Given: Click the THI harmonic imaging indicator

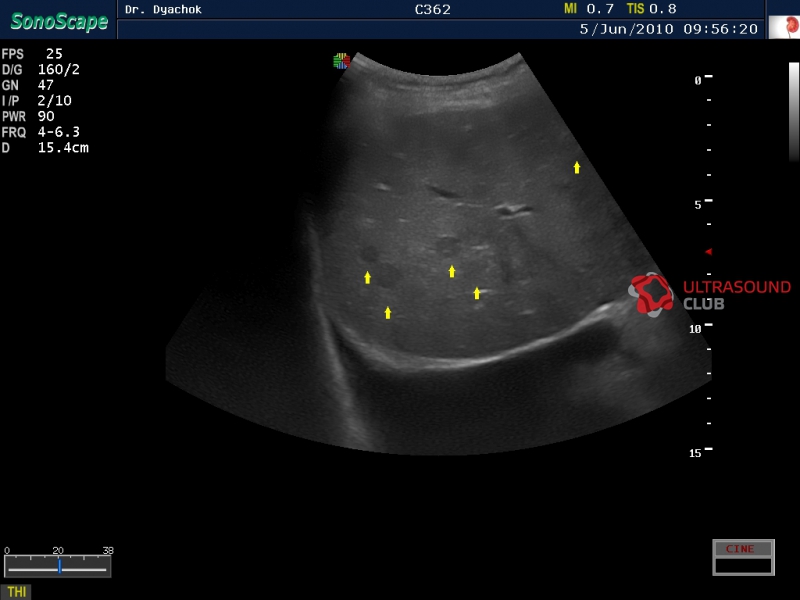Looking at the screenshot, I should 16,592.
